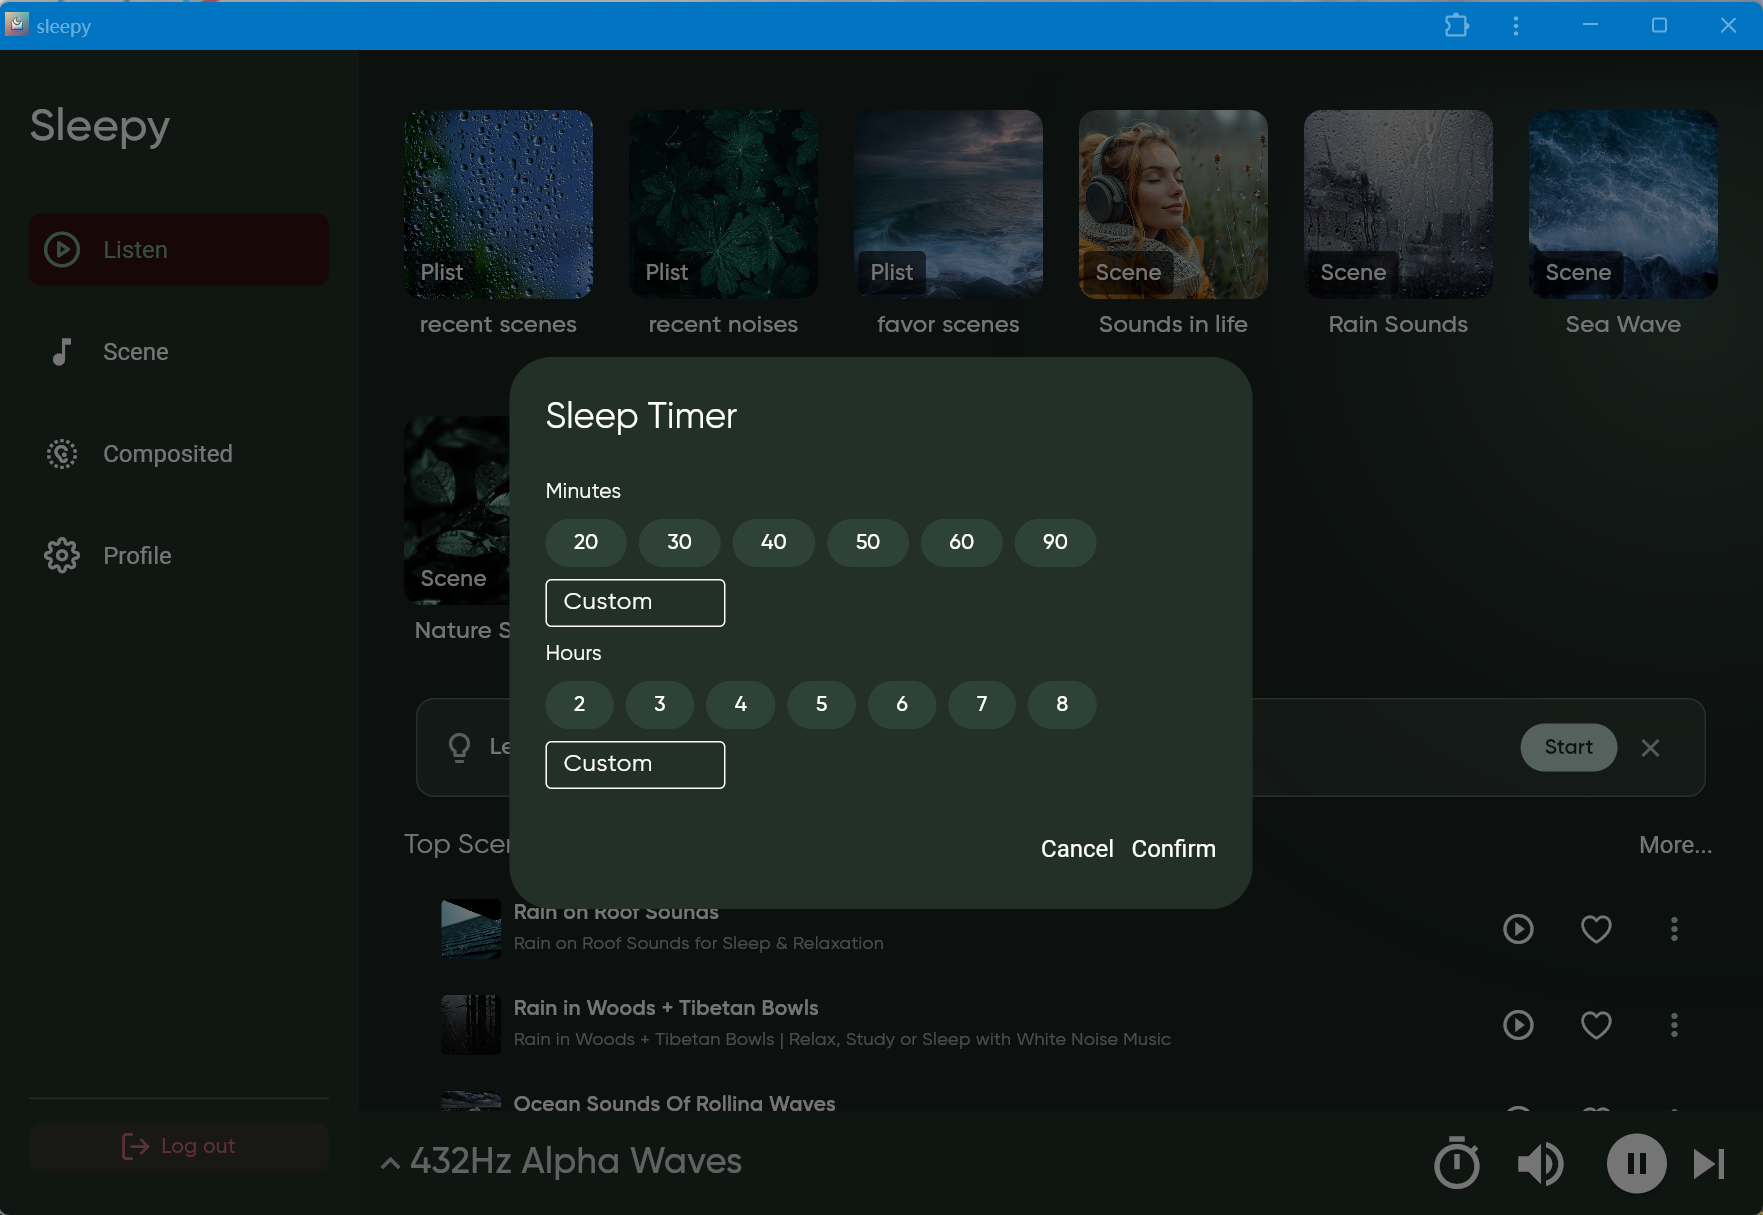Open the three-dot menu in the title bar
Viewport: 1763px width, 1215px height.
pos(1516,26)
